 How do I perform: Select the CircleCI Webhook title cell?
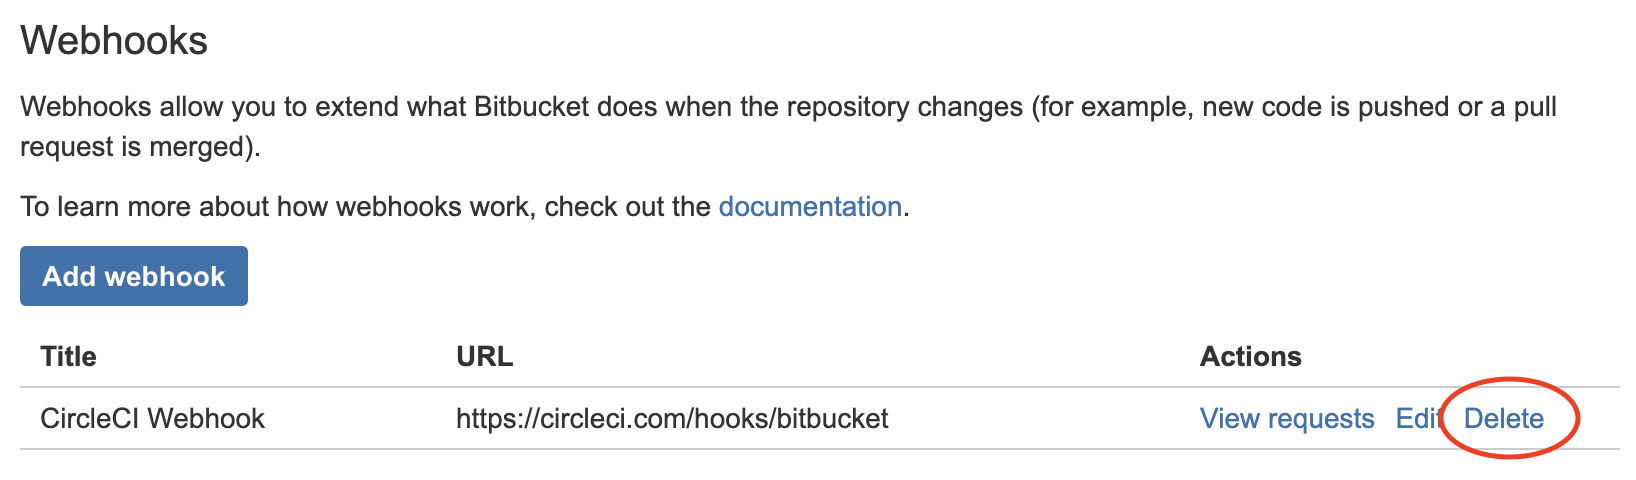click(152, 419)
